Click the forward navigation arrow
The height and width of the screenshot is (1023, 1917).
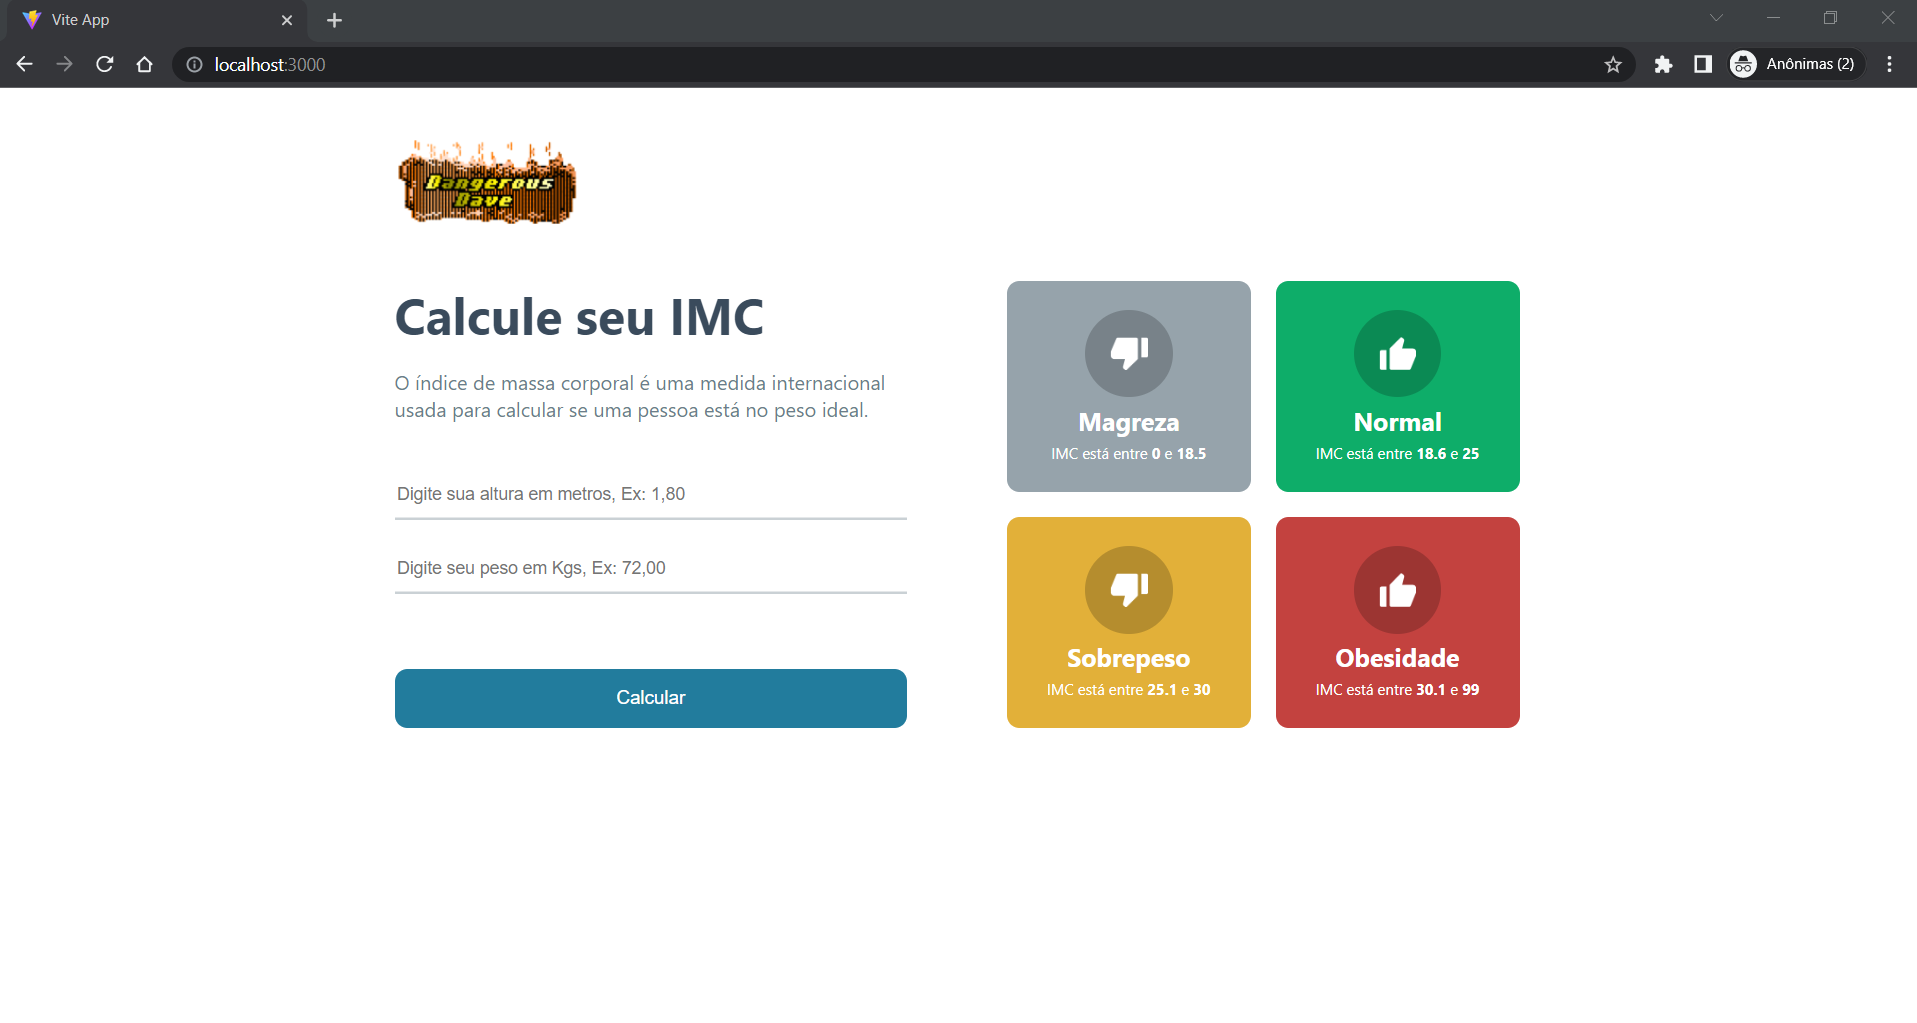64,64
